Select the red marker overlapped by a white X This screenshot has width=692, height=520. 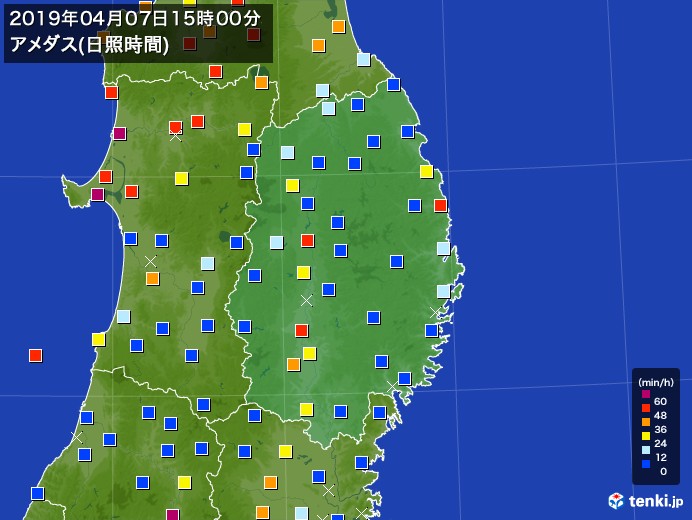click(175, 127)
